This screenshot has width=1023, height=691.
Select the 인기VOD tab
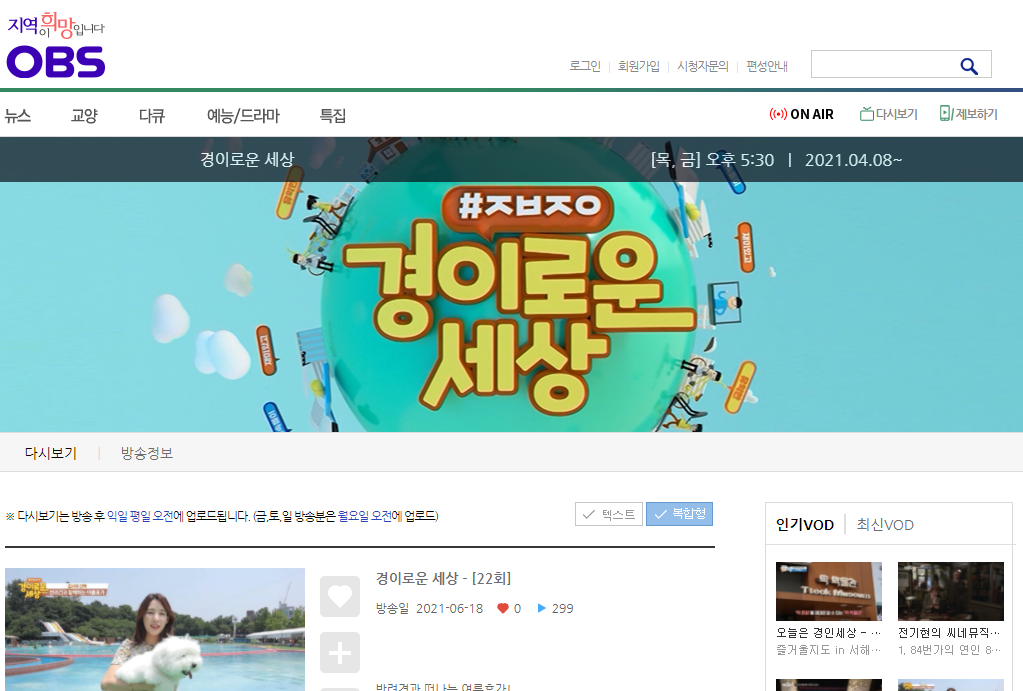click(x=804, y=525)
